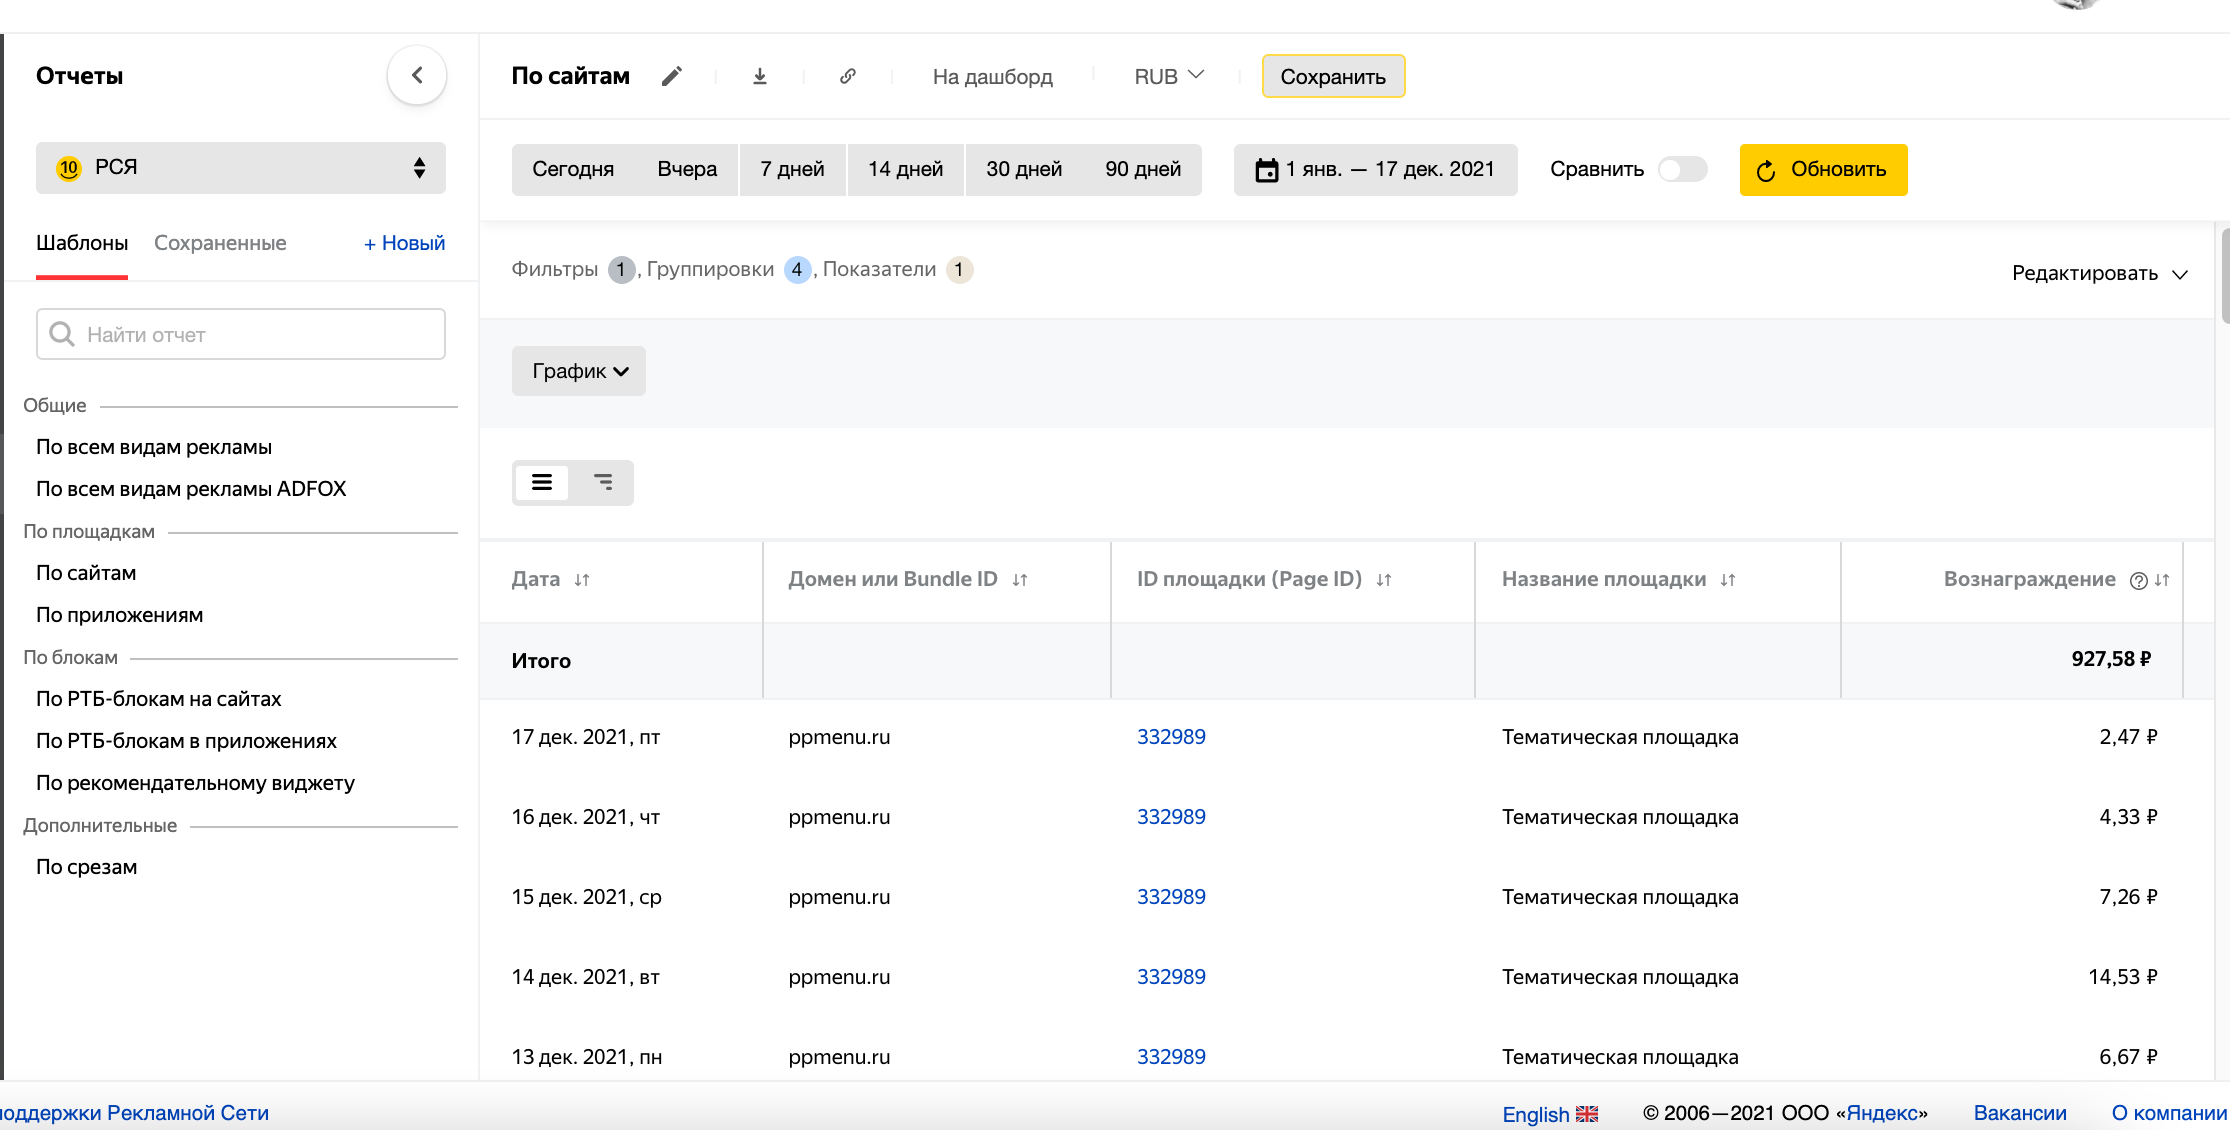The height and width of the screenshot is (1130, 2230).
Task: Click the copy link icon
Action: coord(848,76)
